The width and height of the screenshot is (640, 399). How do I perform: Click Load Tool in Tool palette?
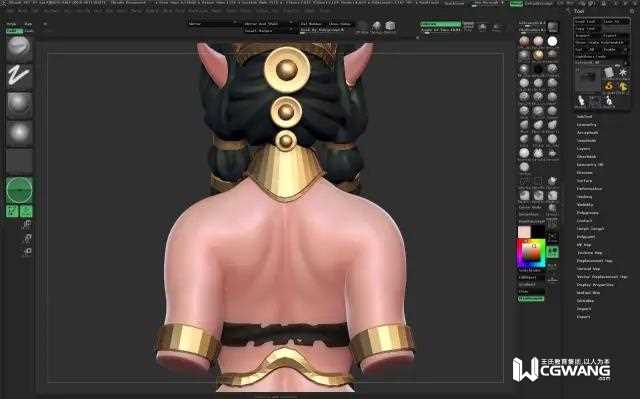tap(588, 22)
